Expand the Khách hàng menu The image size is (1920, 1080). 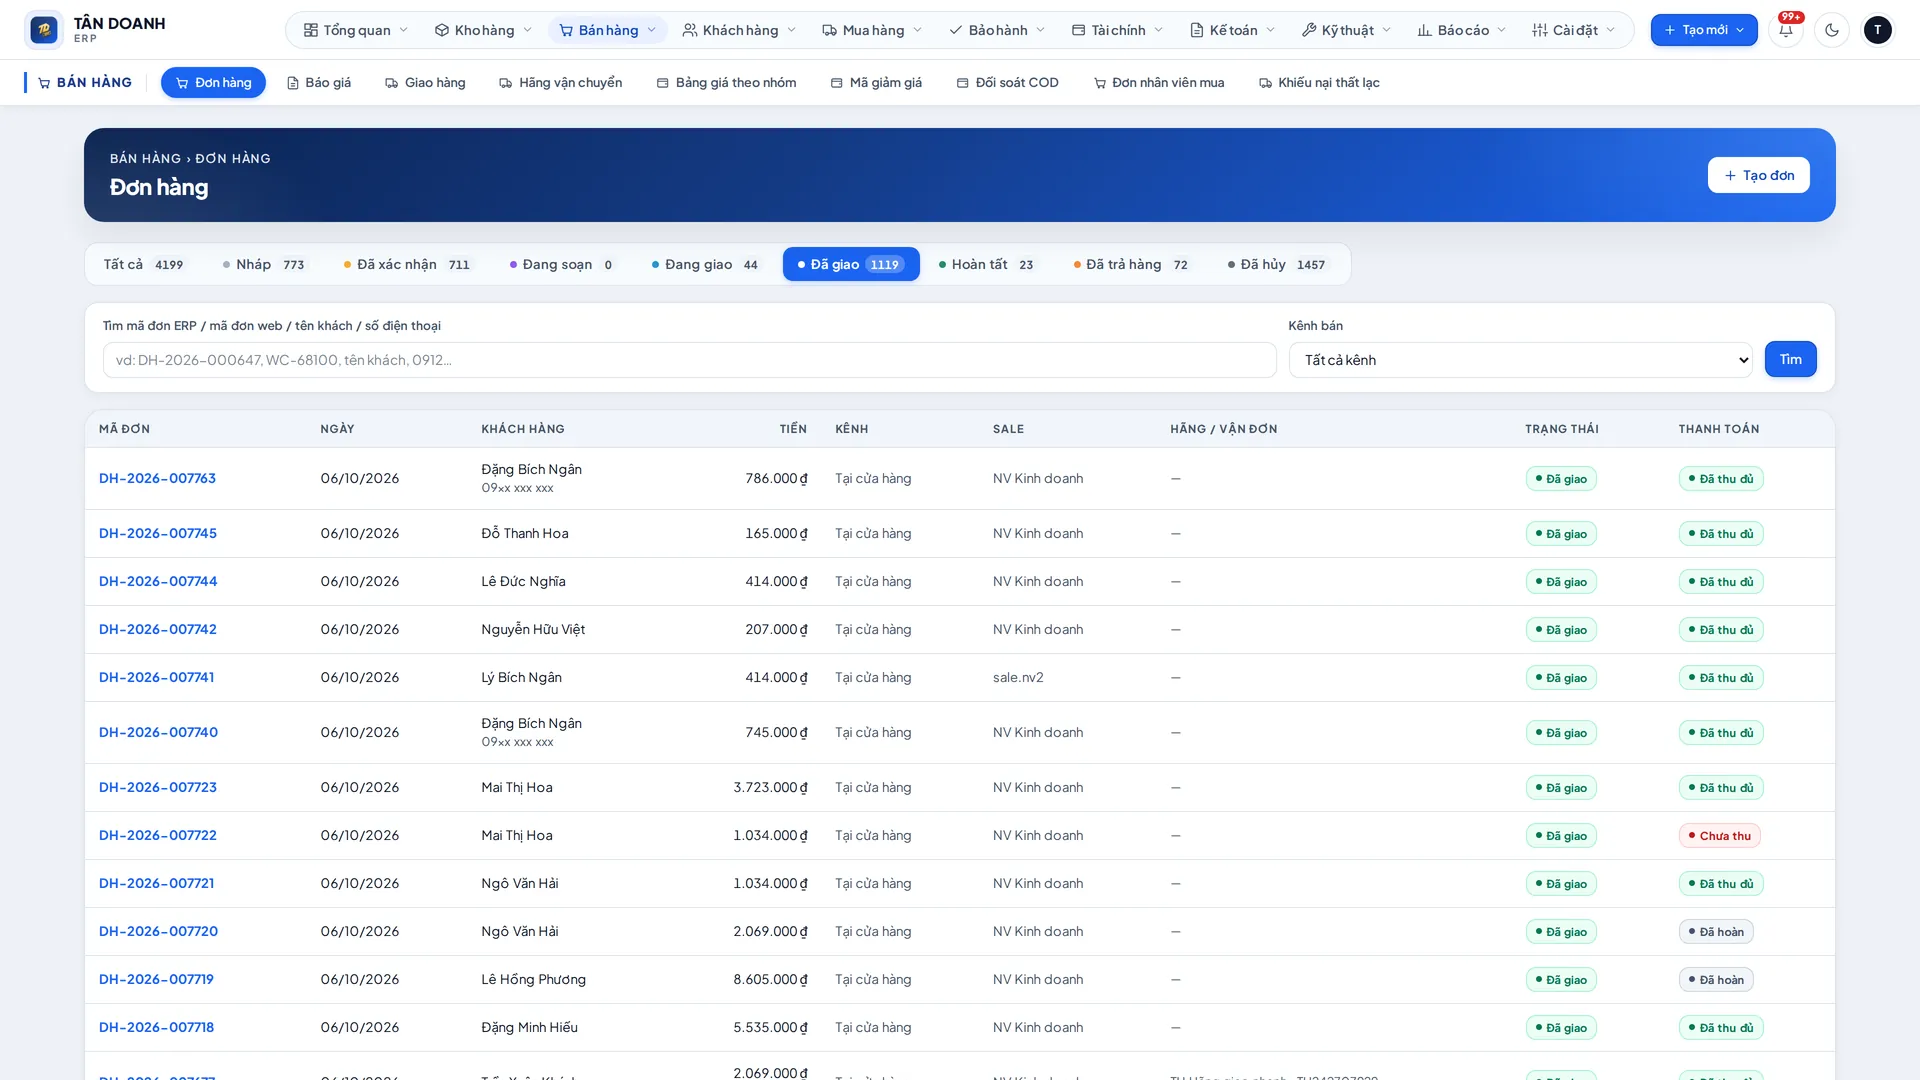point(739,30)
